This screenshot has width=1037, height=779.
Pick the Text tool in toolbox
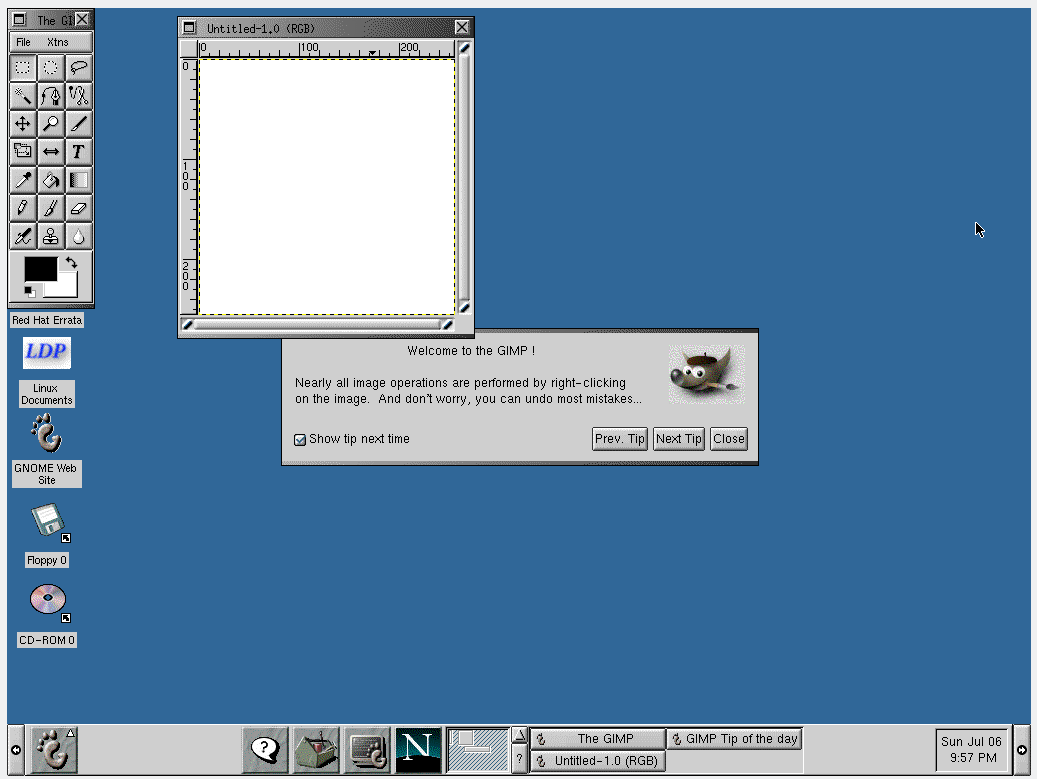78,152
